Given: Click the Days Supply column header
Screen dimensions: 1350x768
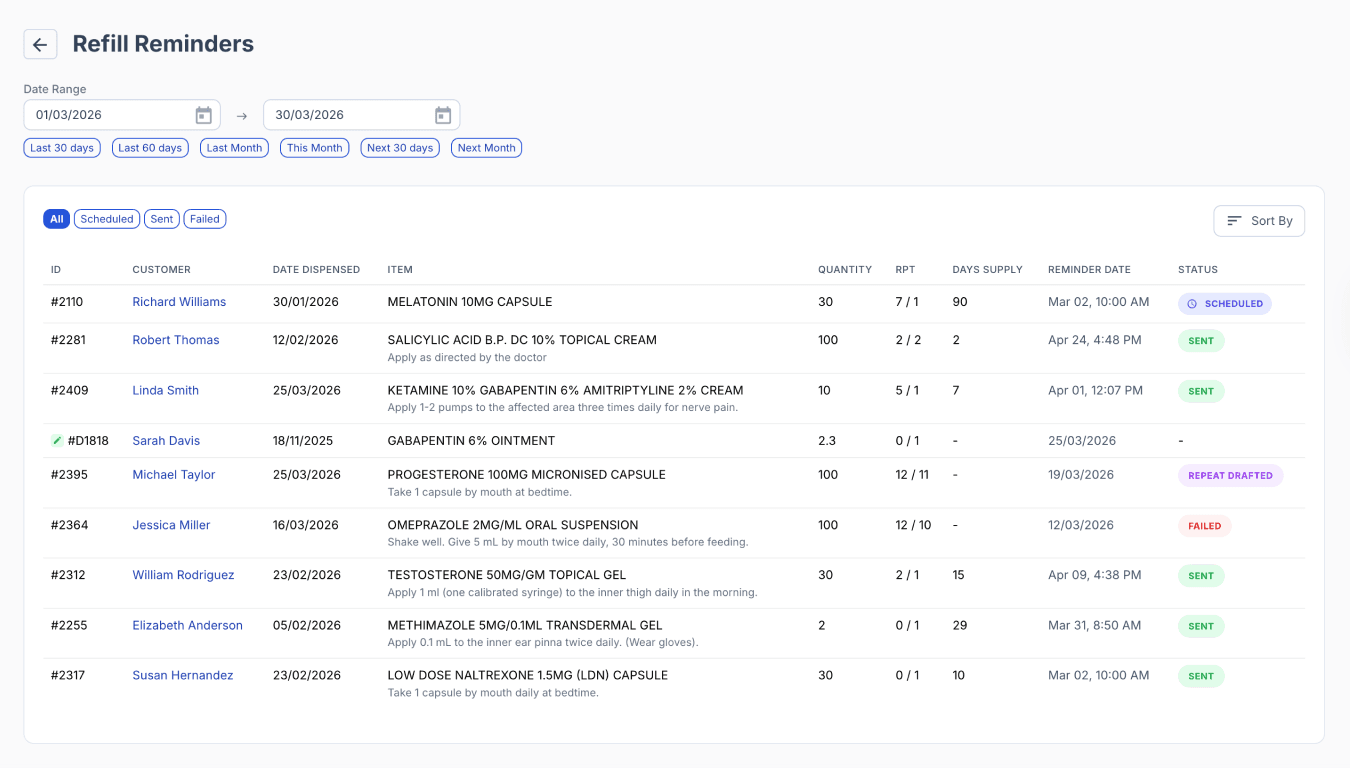Looking at the screenshot, I should [987, 270].
